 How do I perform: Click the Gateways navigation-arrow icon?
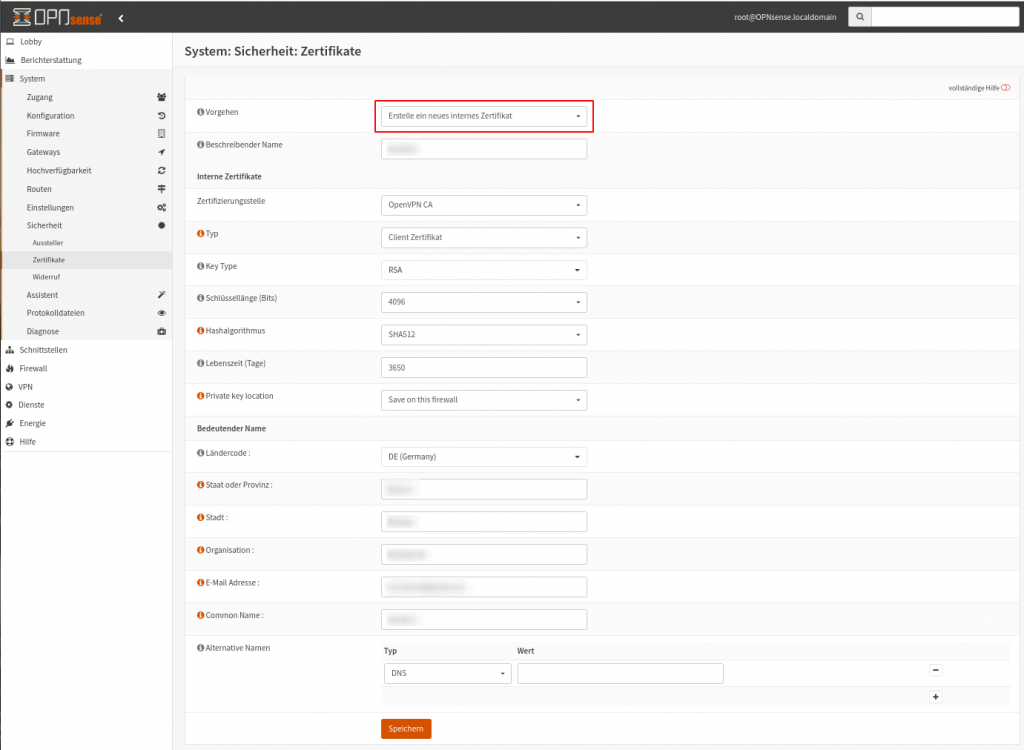159,151
